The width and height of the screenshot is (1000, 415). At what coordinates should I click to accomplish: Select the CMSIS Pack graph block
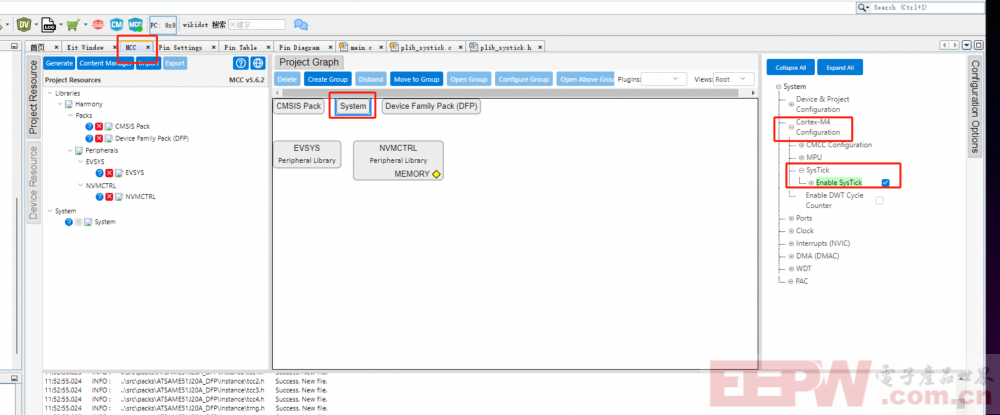[x=298, y=106]
